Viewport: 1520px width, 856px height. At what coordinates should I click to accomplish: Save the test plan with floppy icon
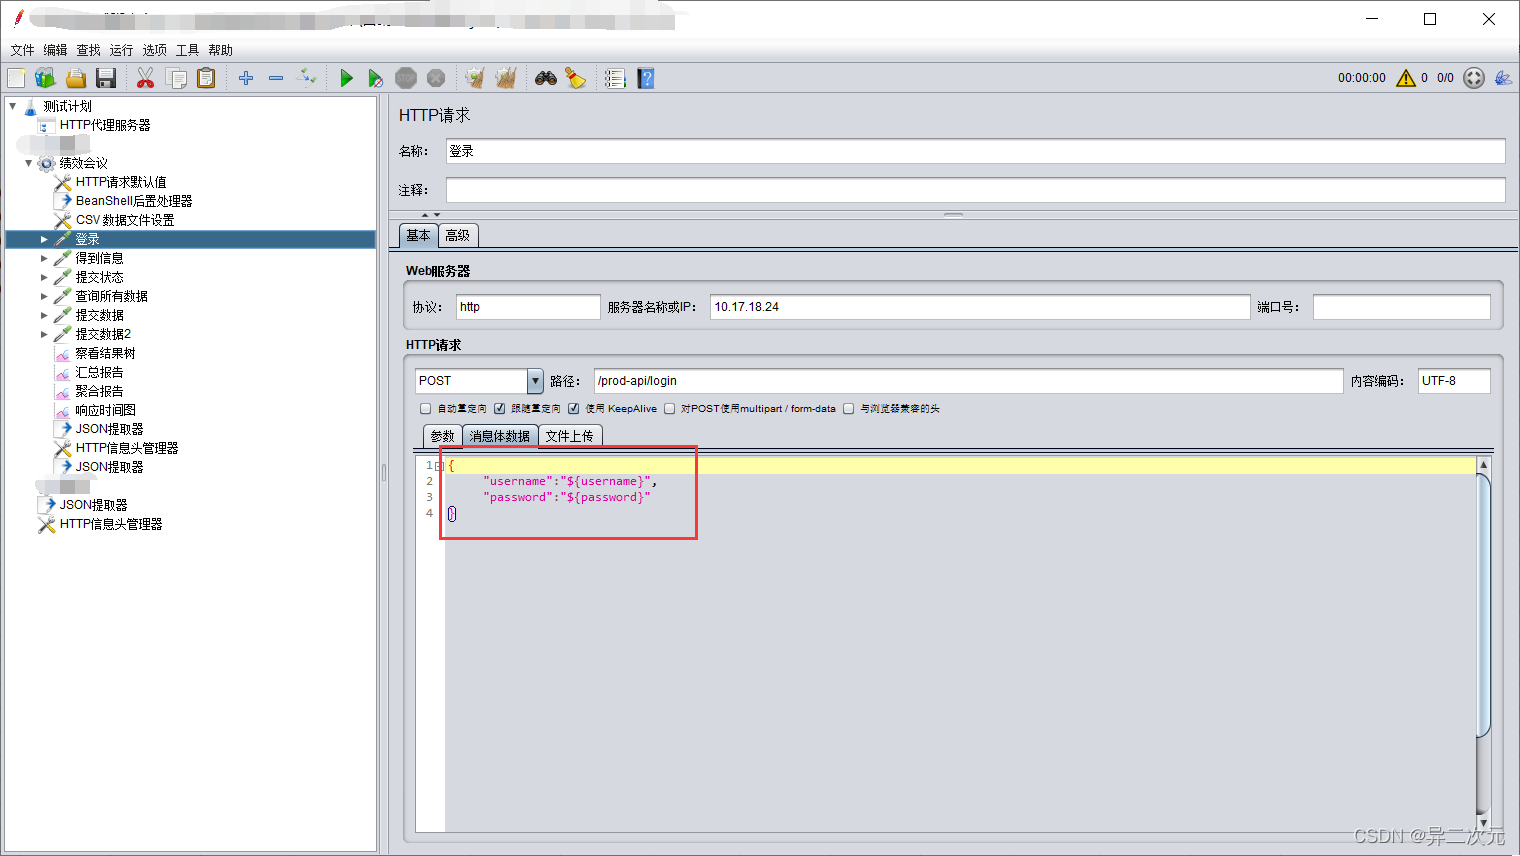tap(106, 78)
